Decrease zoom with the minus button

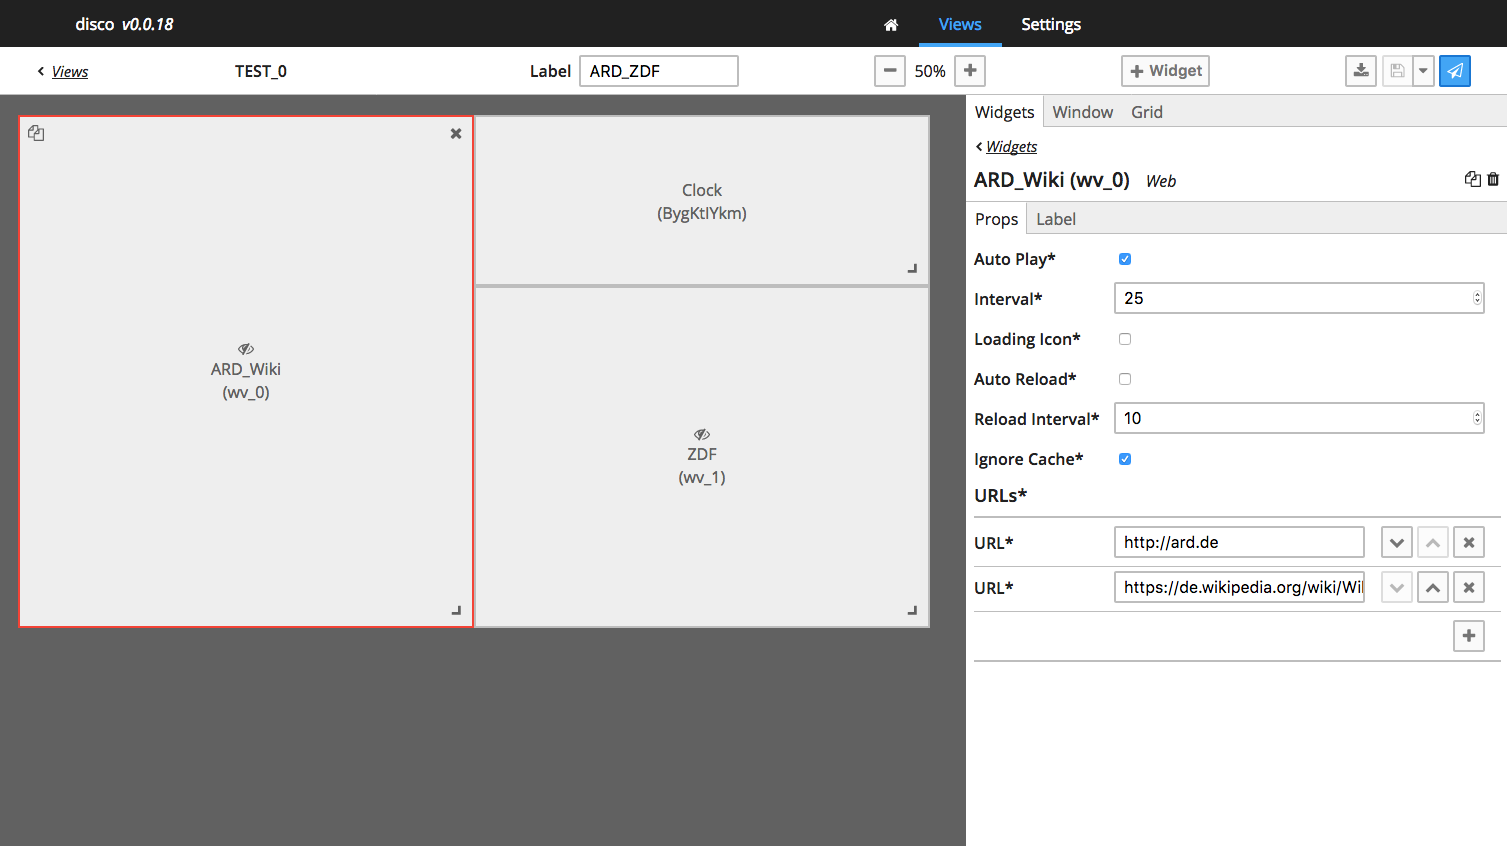coord(889,71)
